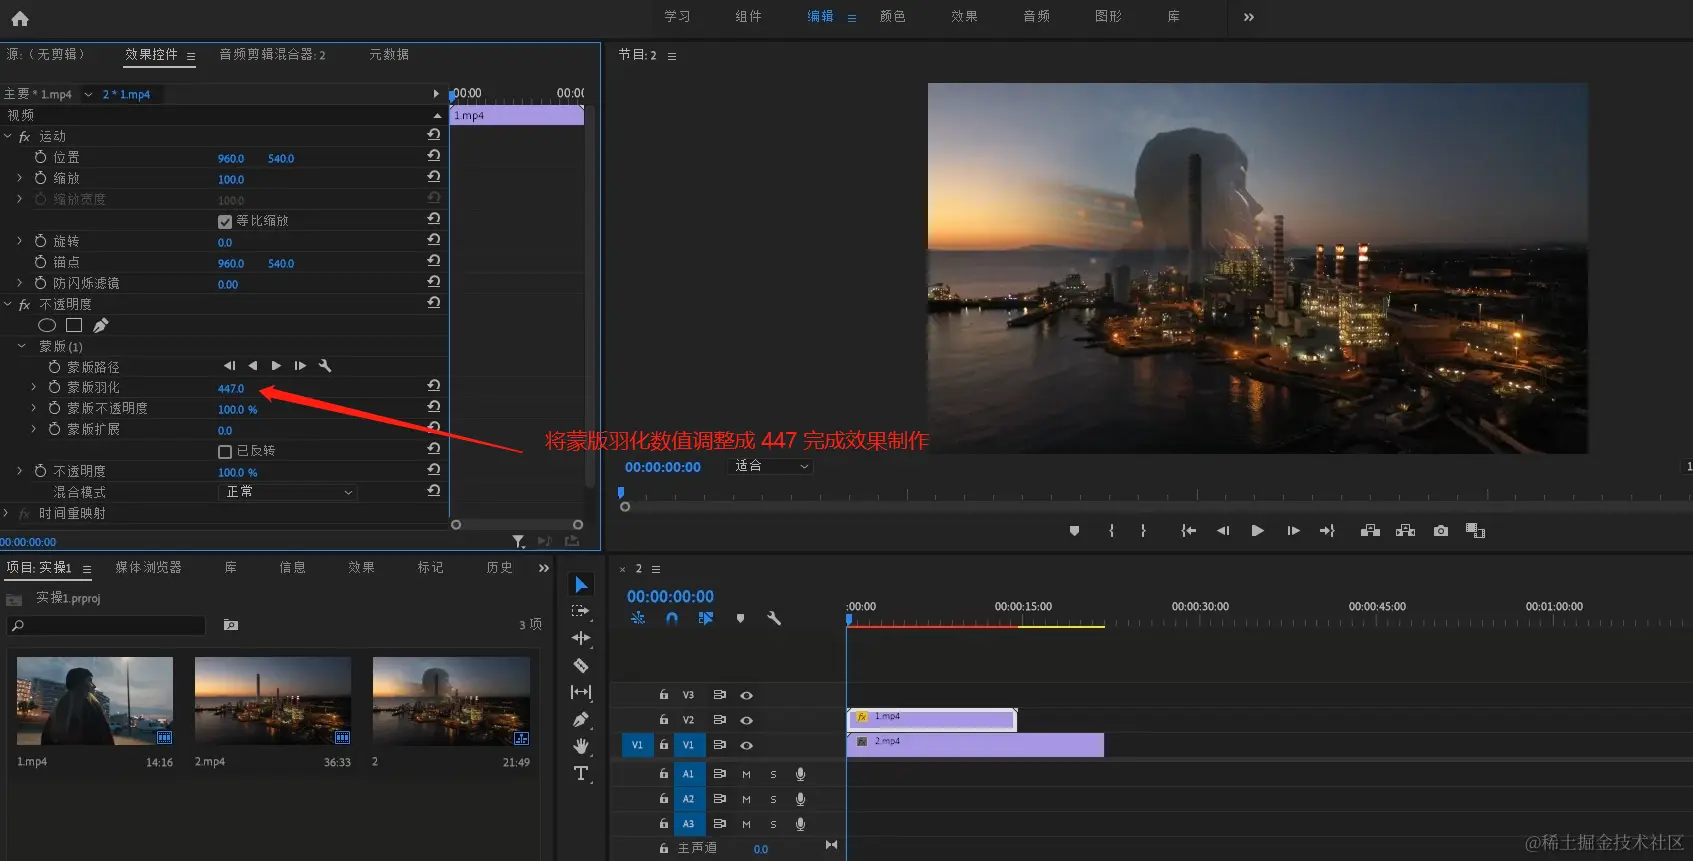The width and height of the screenshot is (1693, 861).
Task: Create an ellipse mask under Opacity
Action: pos(47,325)
